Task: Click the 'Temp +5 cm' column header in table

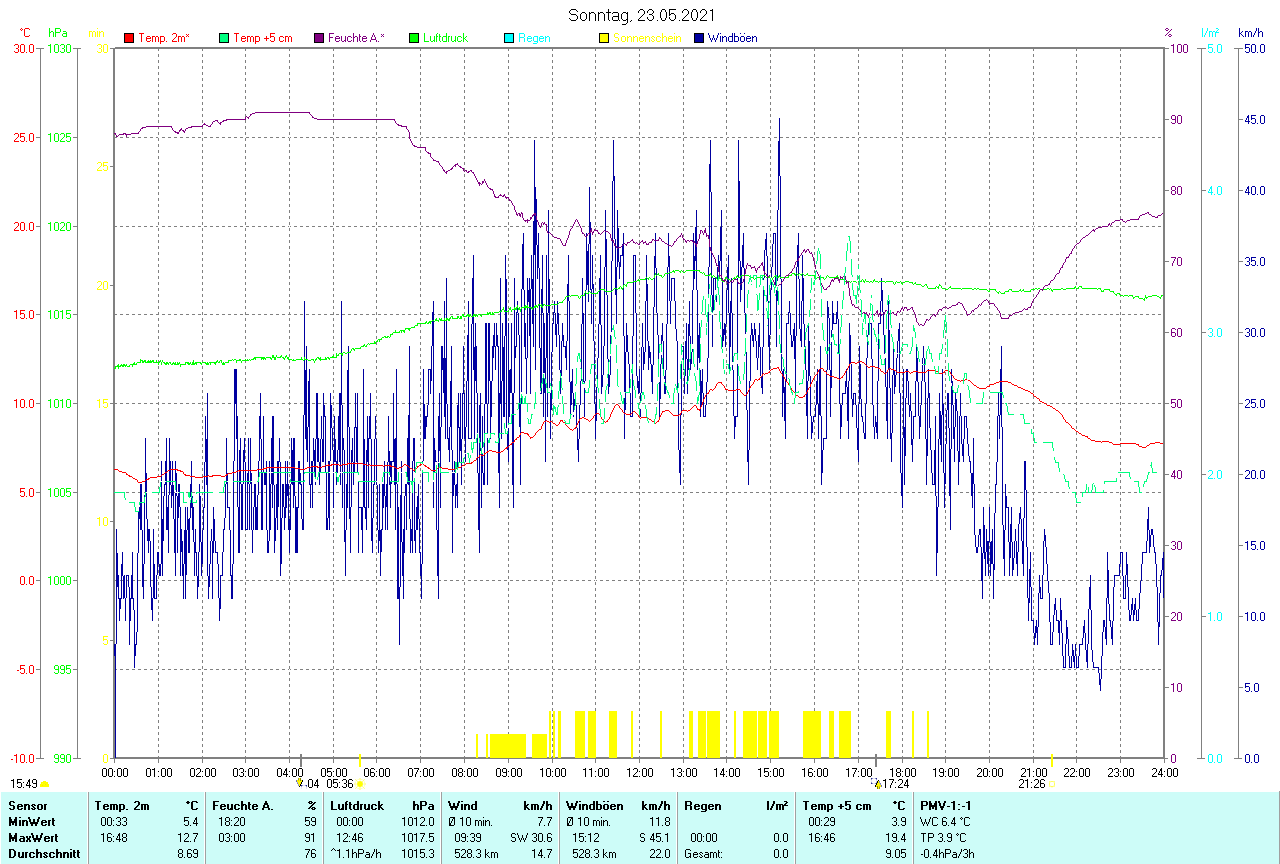Action: tap(836, 806)
